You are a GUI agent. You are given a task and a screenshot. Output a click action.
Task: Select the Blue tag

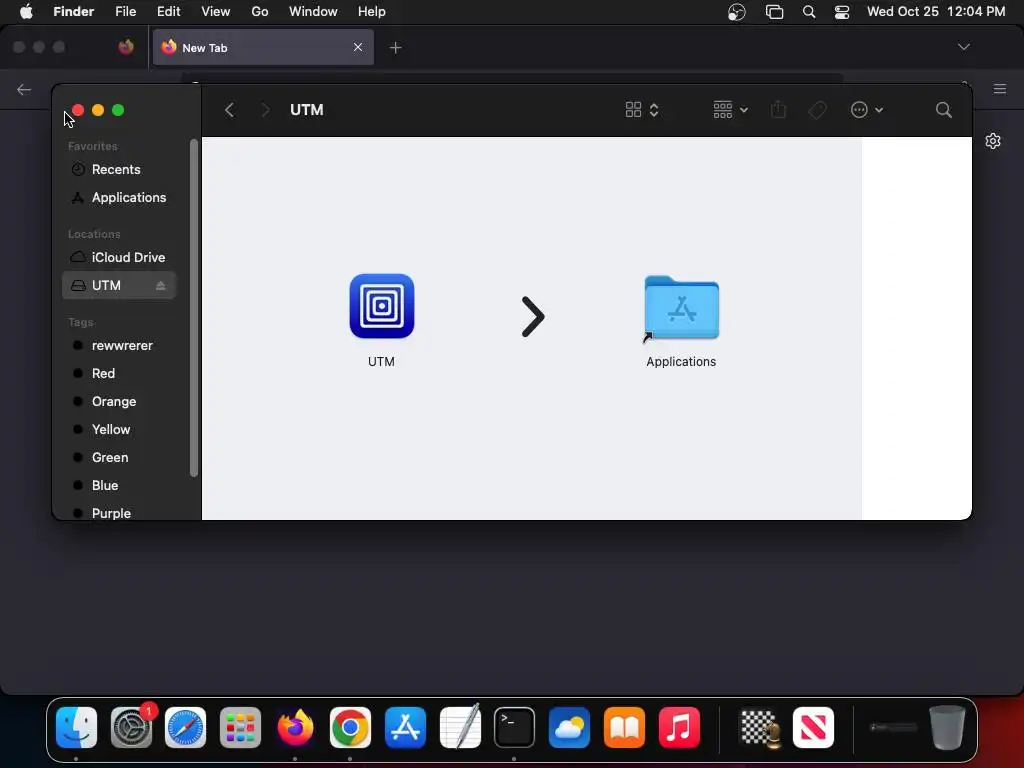point(119,486)
